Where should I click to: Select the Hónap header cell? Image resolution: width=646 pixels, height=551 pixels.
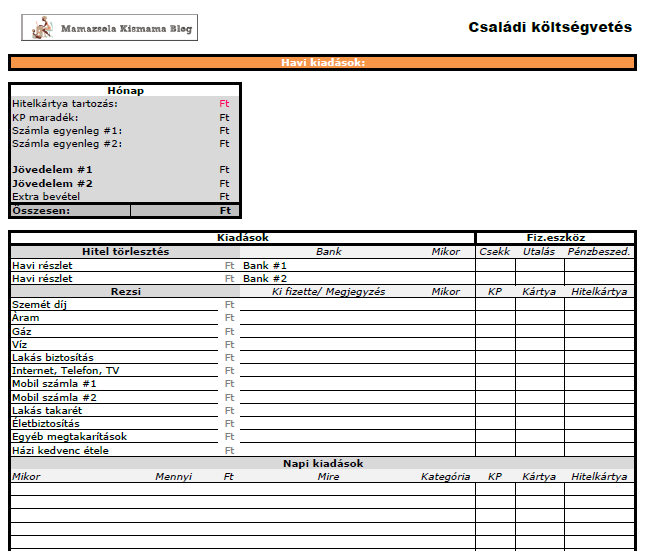coord(125,91)
